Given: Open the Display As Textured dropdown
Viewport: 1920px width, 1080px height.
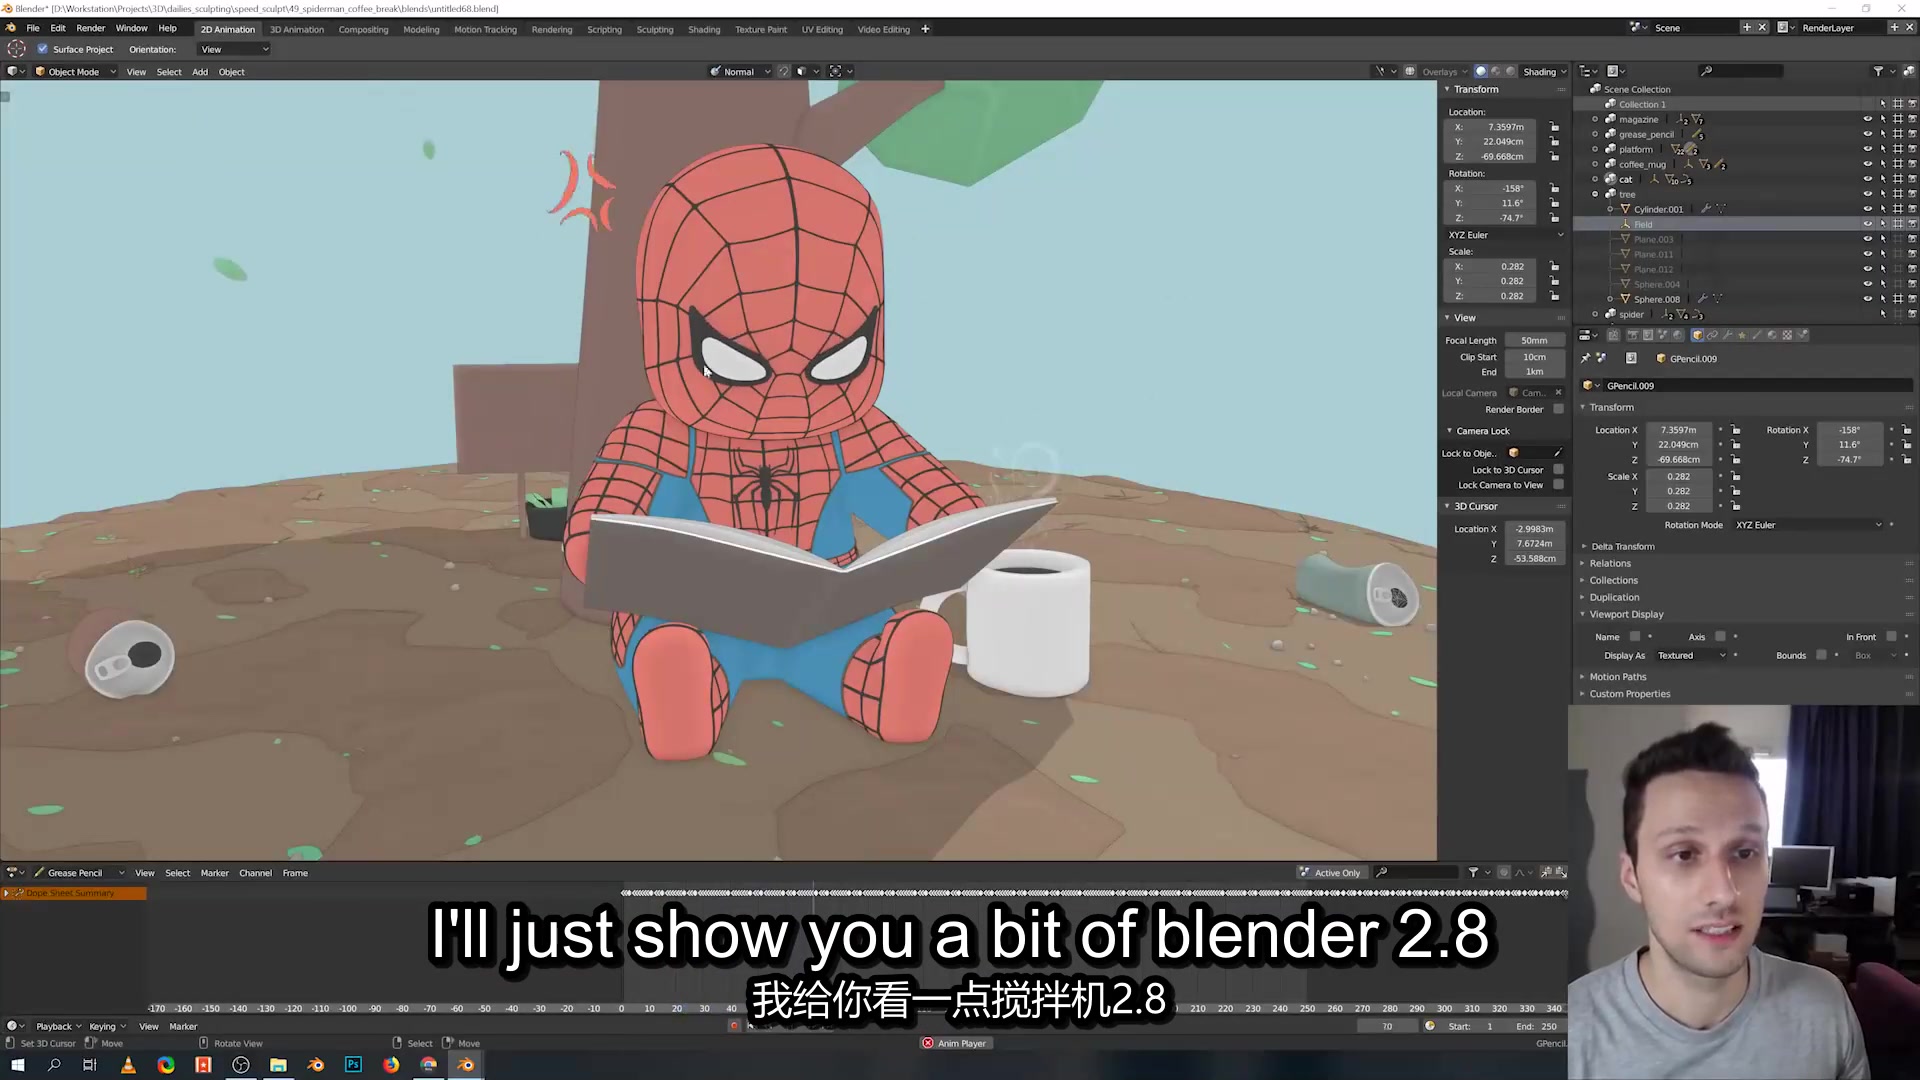Looking at the screenshot, I should click(1690, 655).
